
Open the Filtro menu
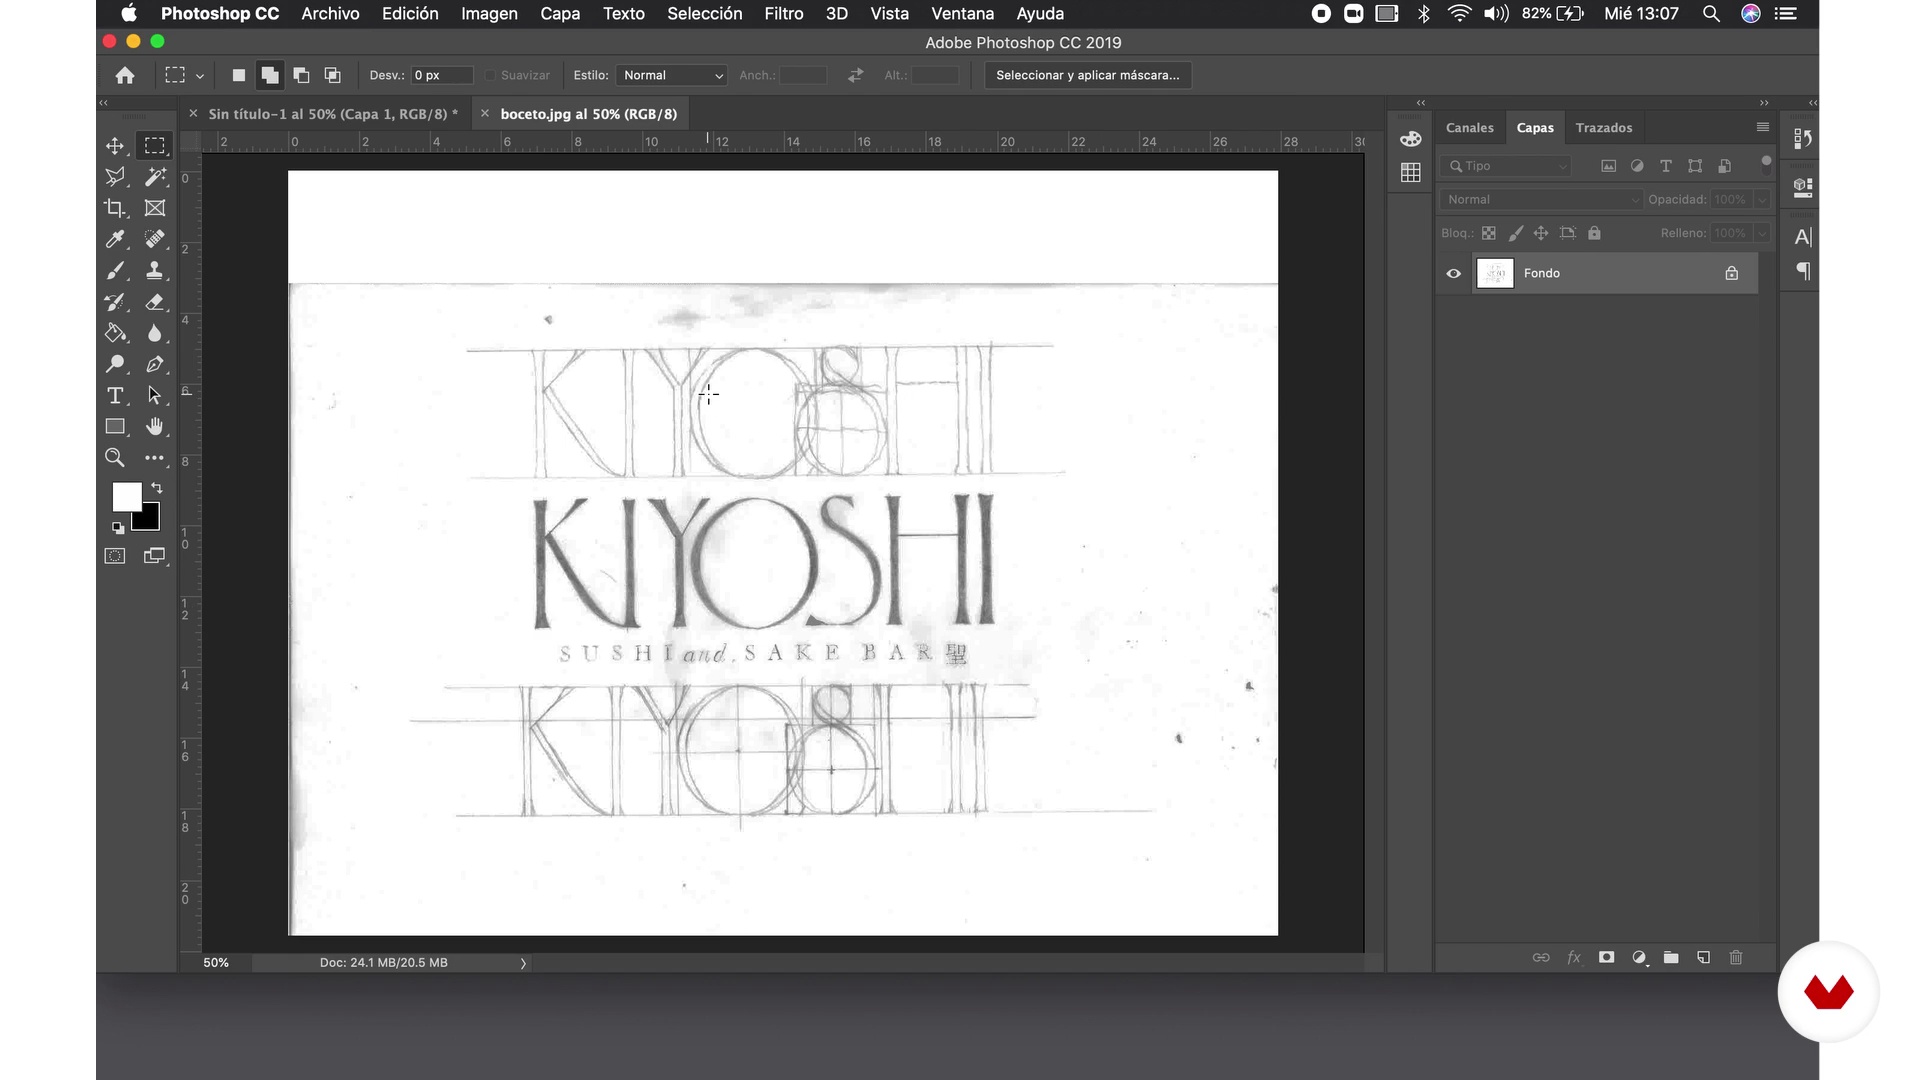click(784, 14)
